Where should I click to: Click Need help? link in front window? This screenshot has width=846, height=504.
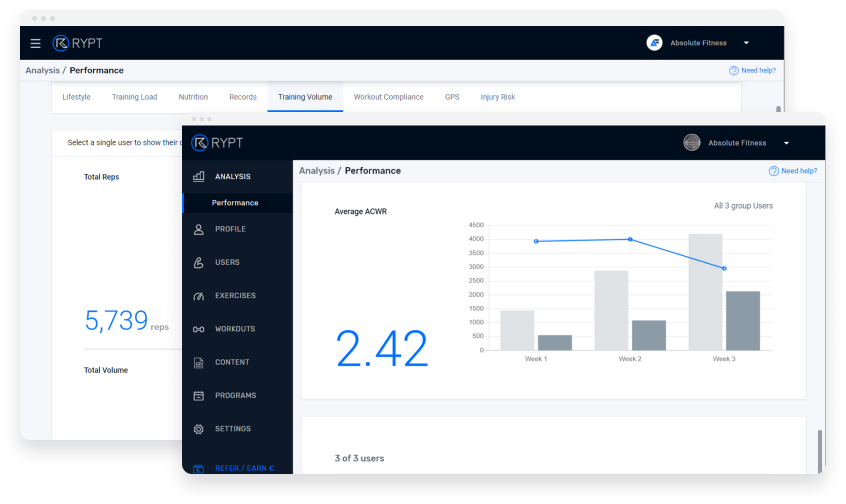pos(793,171)
